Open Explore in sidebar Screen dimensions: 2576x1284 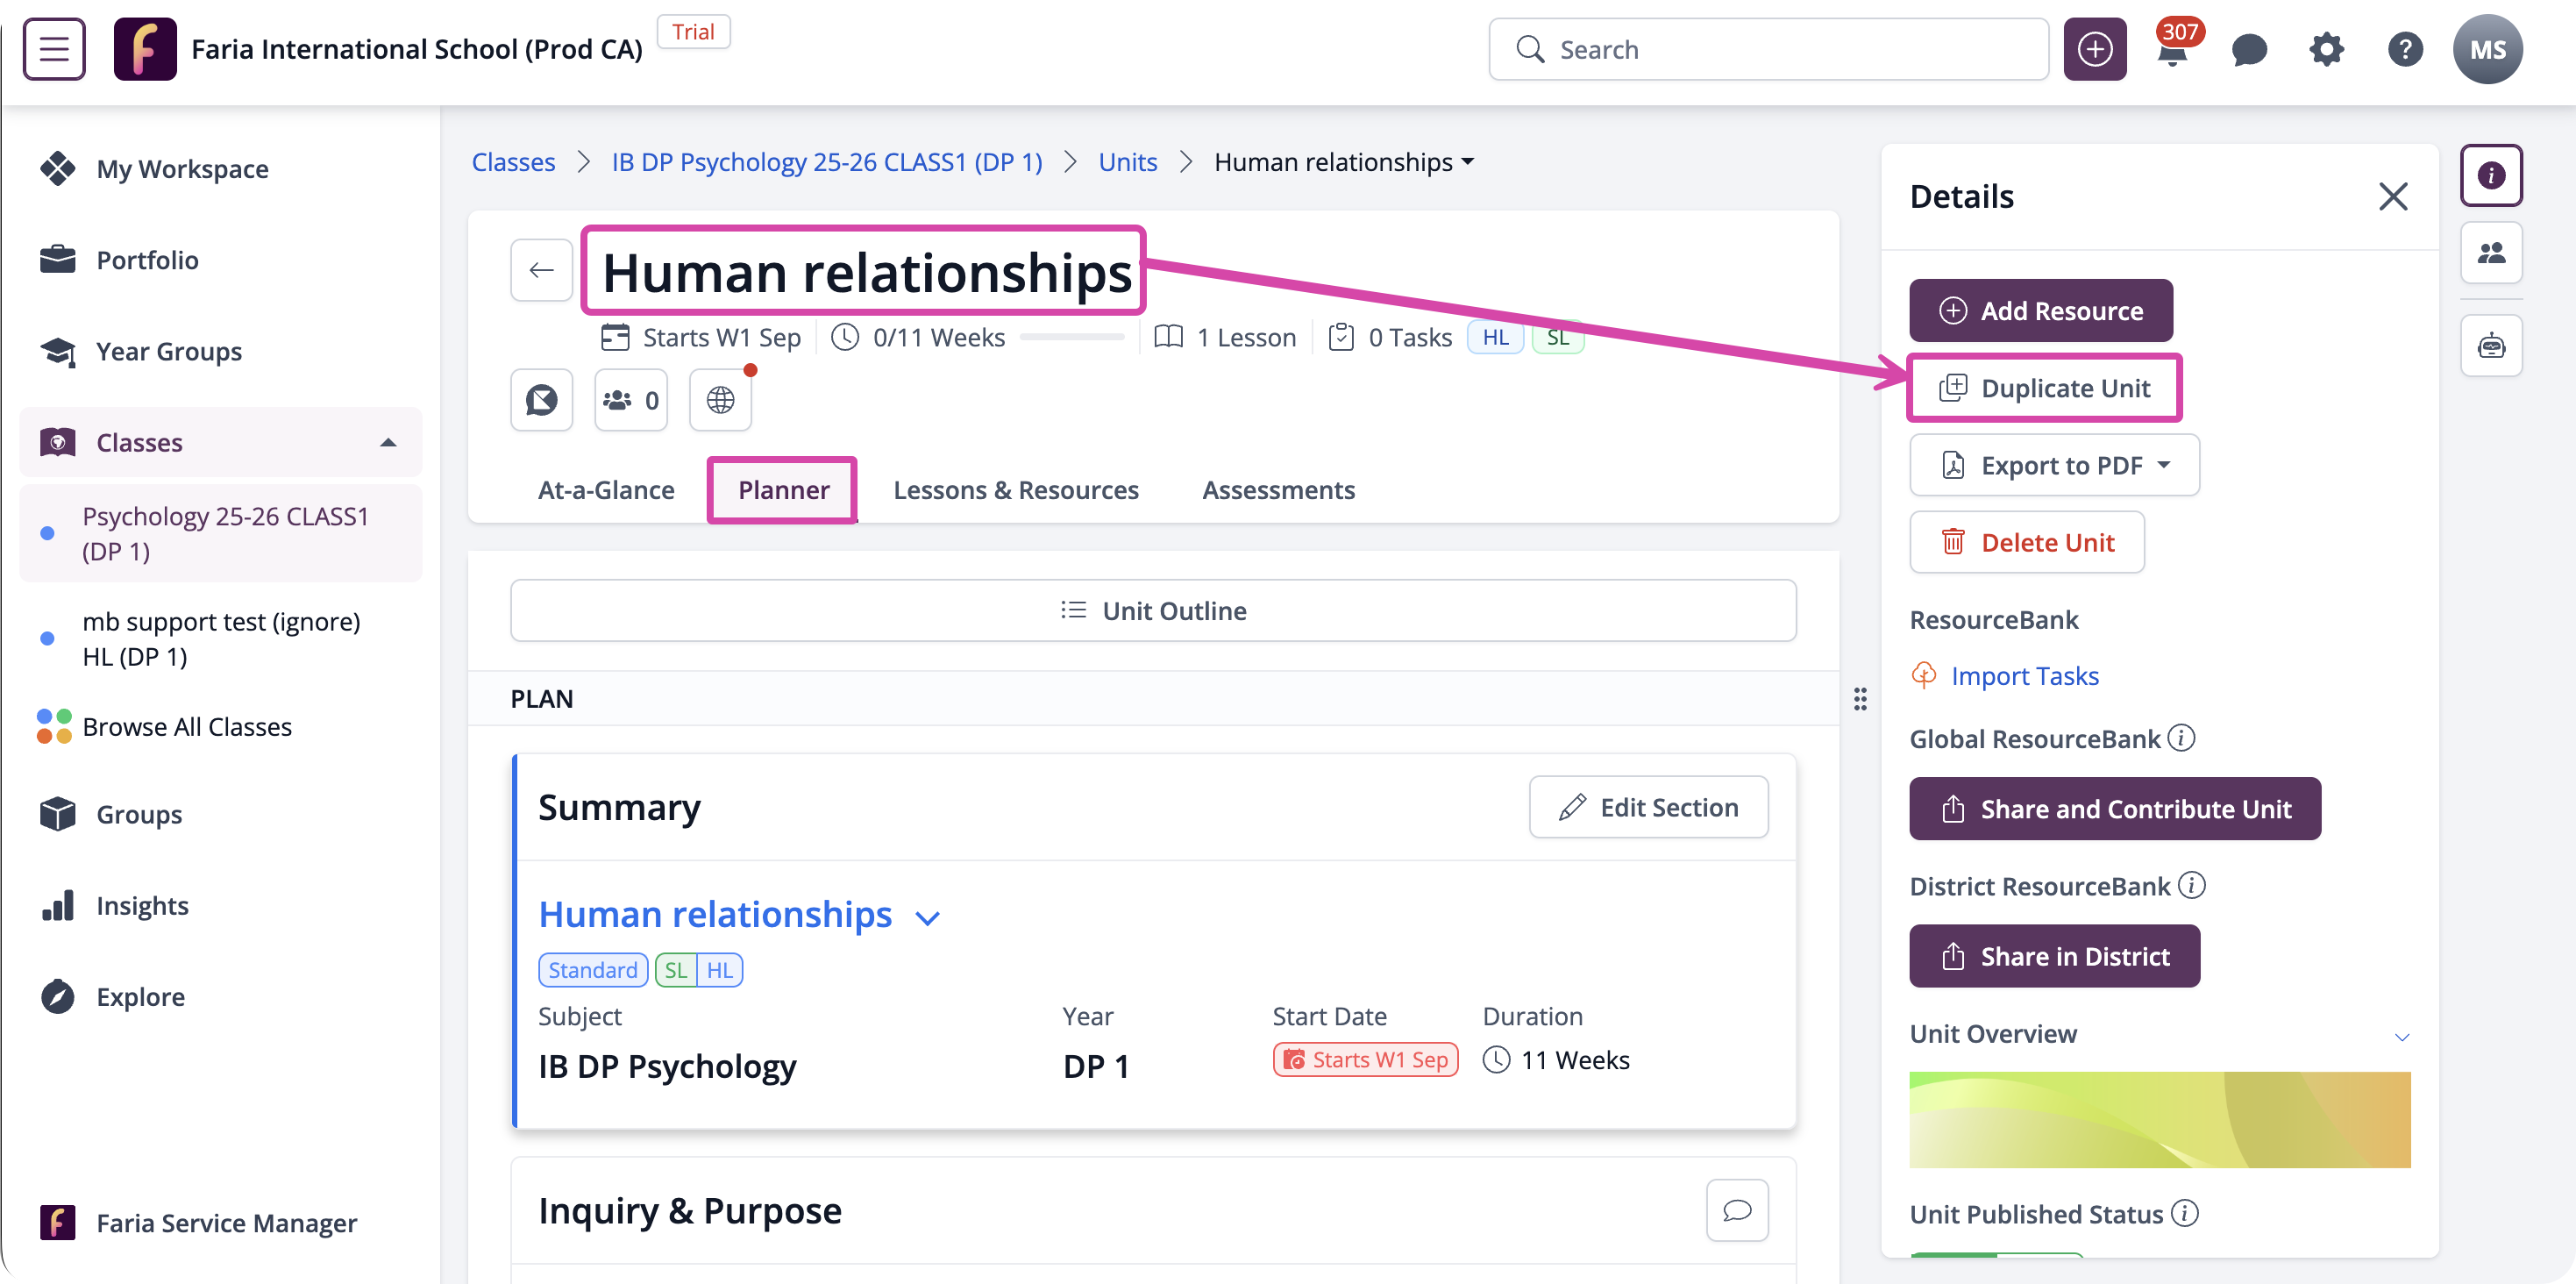(x=220, y=996)
